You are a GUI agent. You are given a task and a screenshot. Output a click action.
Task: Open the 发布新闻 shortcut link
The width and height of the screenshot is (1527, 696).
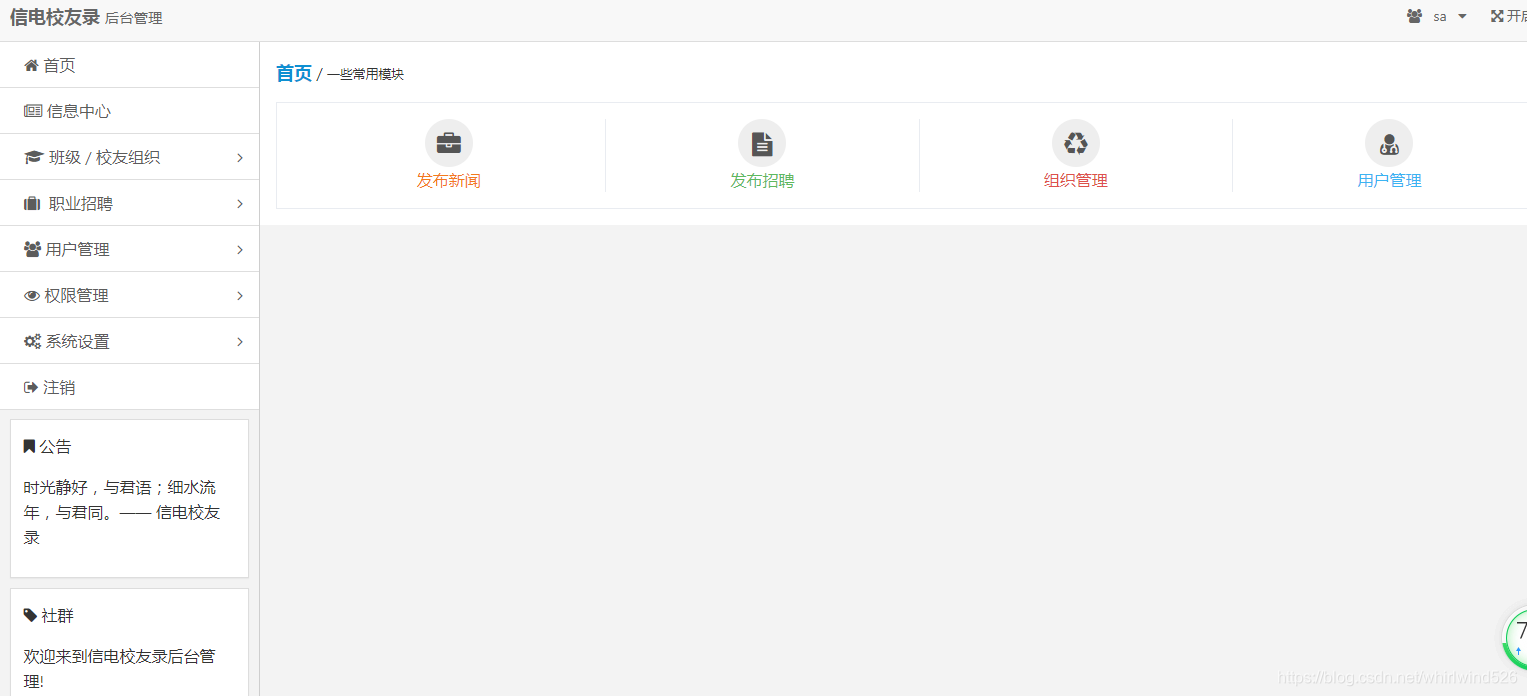(x=449, y=181)
